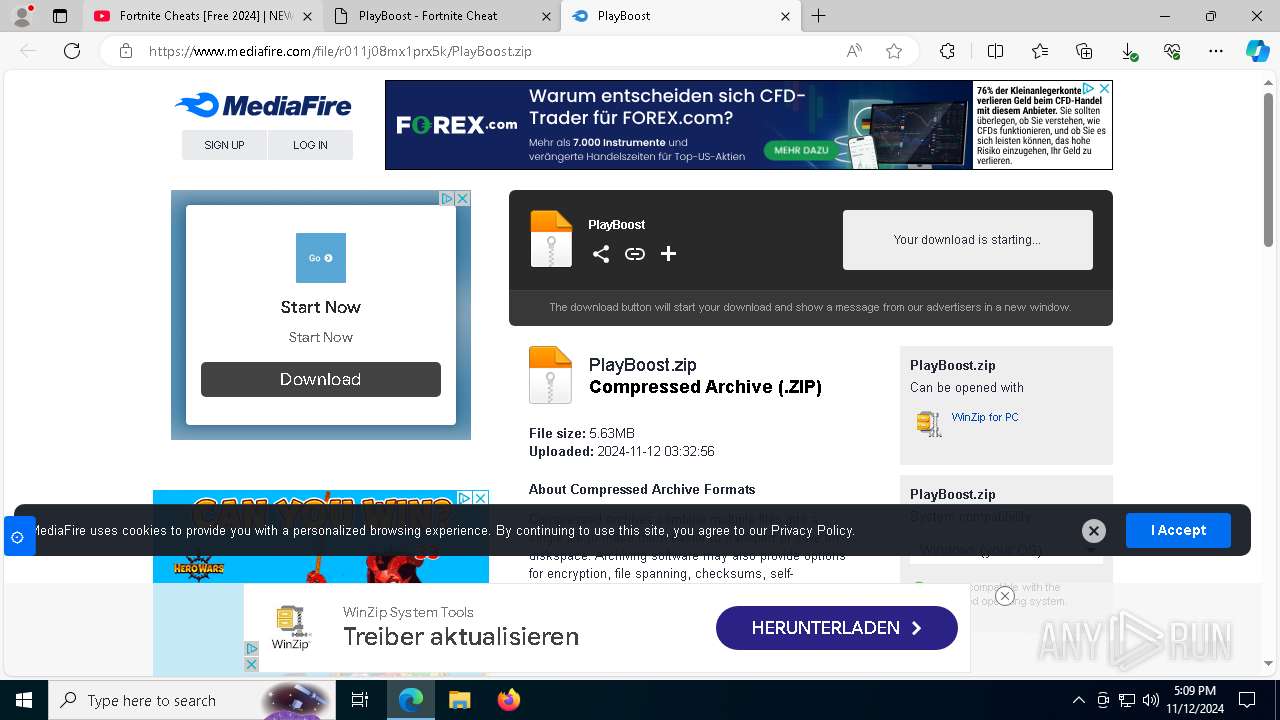Open a new tab with the plus button

(818, 16)
